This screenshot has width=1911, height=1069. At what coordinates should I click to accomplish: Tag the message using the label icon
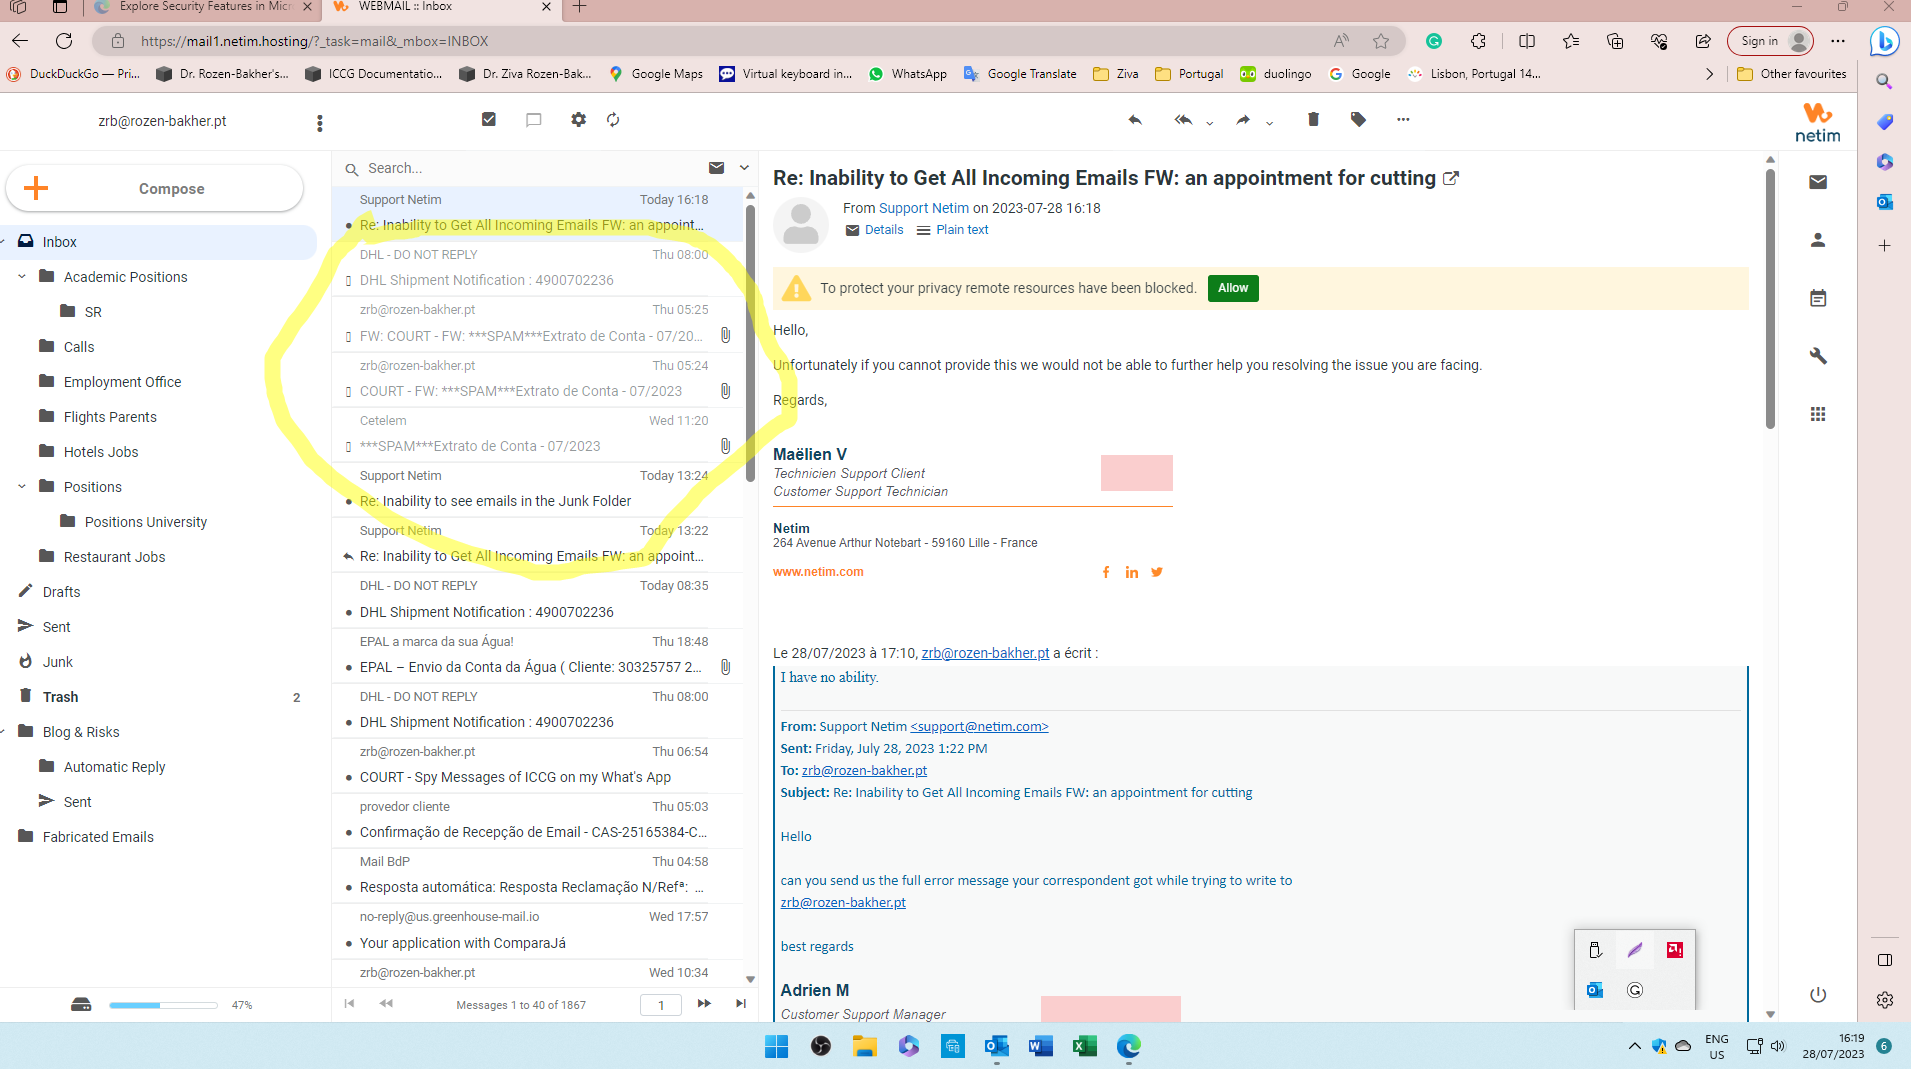click(x=1359, y=120)
